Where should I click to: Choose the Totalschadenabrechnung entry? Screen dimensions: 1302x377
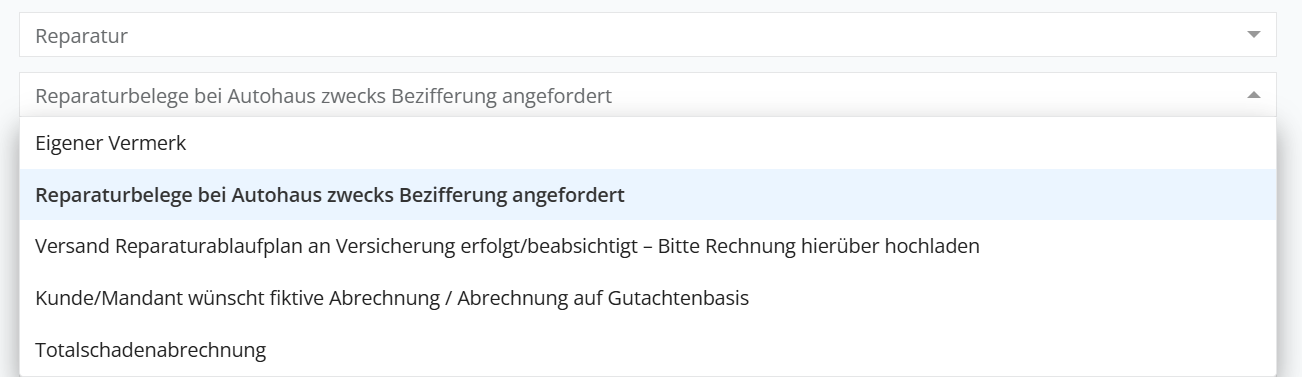pyautogui.click(x=648, y=350)
